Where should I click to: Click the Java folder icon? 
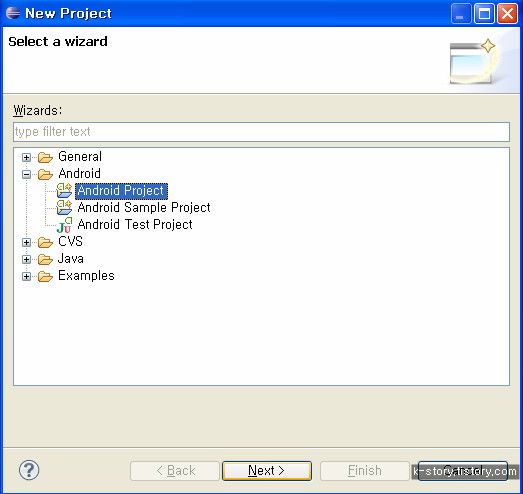45,259
